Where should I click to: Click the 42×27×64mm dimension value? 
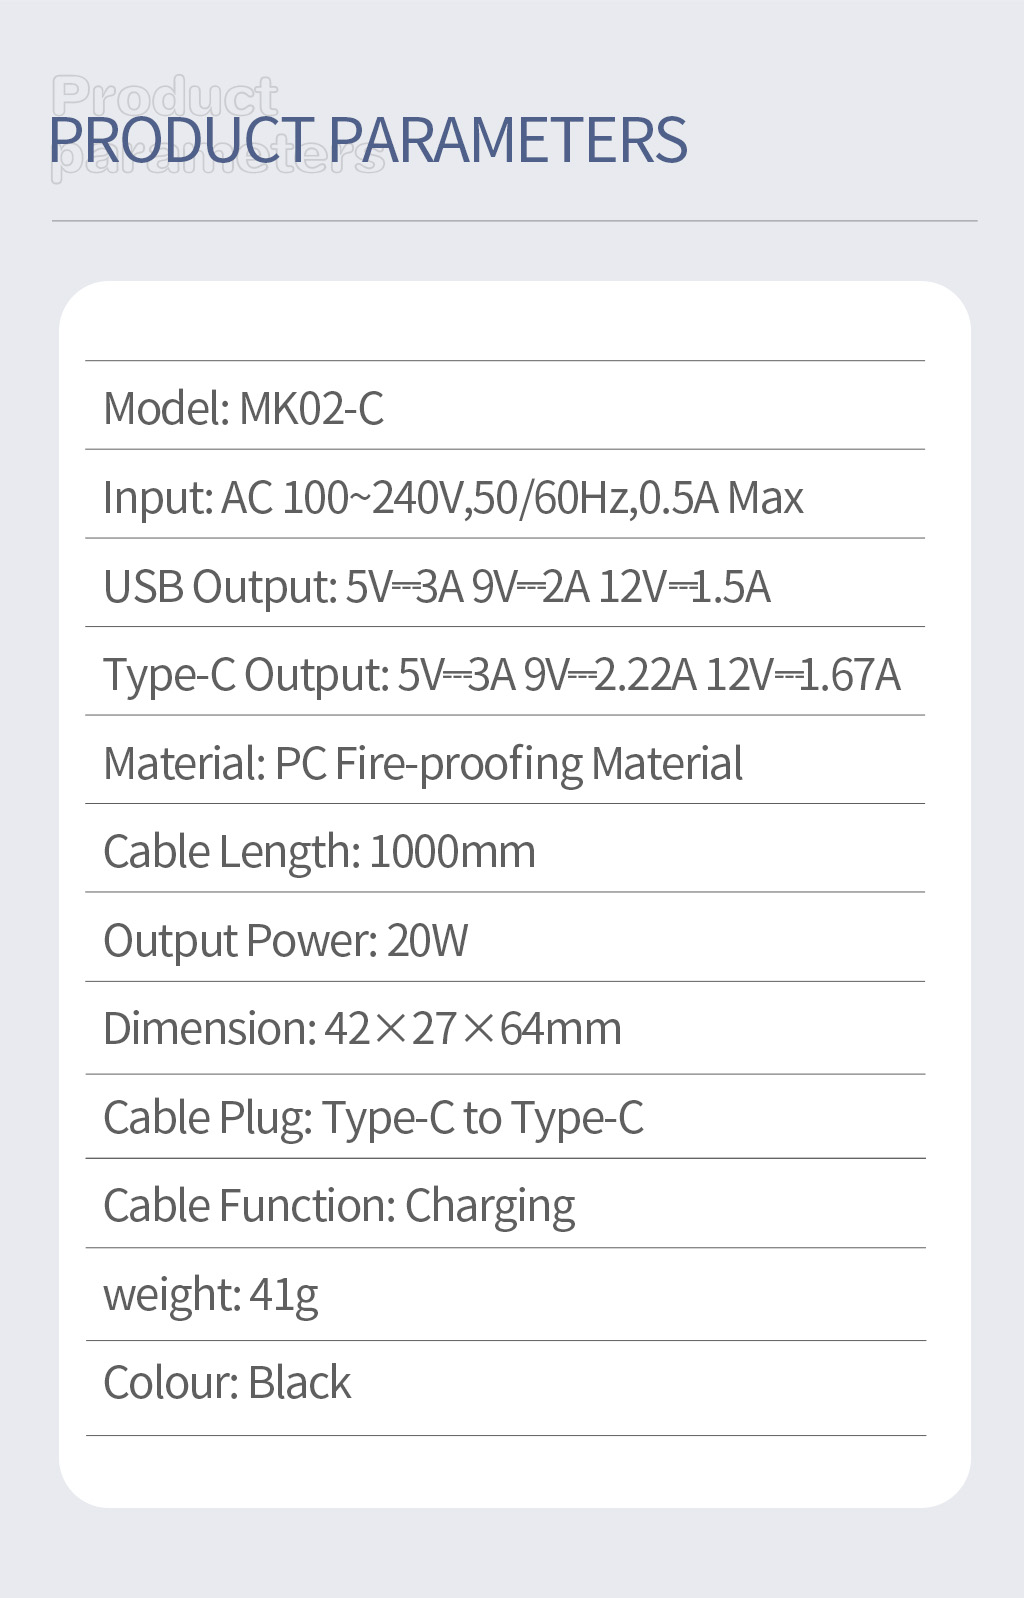tap(472, 1029)
